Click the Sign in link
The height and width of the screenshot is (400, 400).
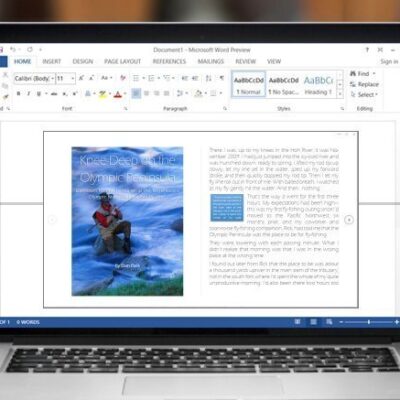coord(389,61)
